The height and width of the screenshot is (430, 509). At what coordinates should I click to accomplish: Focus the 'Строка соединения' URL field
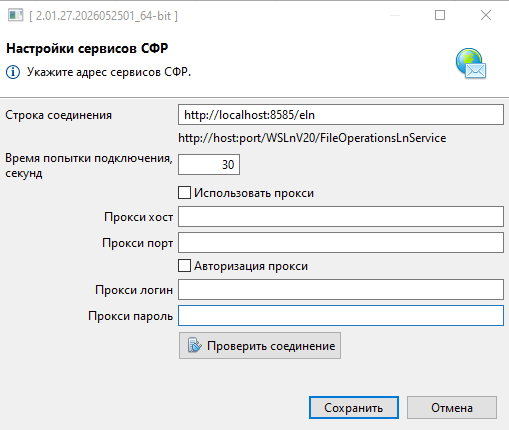(341, 115)
